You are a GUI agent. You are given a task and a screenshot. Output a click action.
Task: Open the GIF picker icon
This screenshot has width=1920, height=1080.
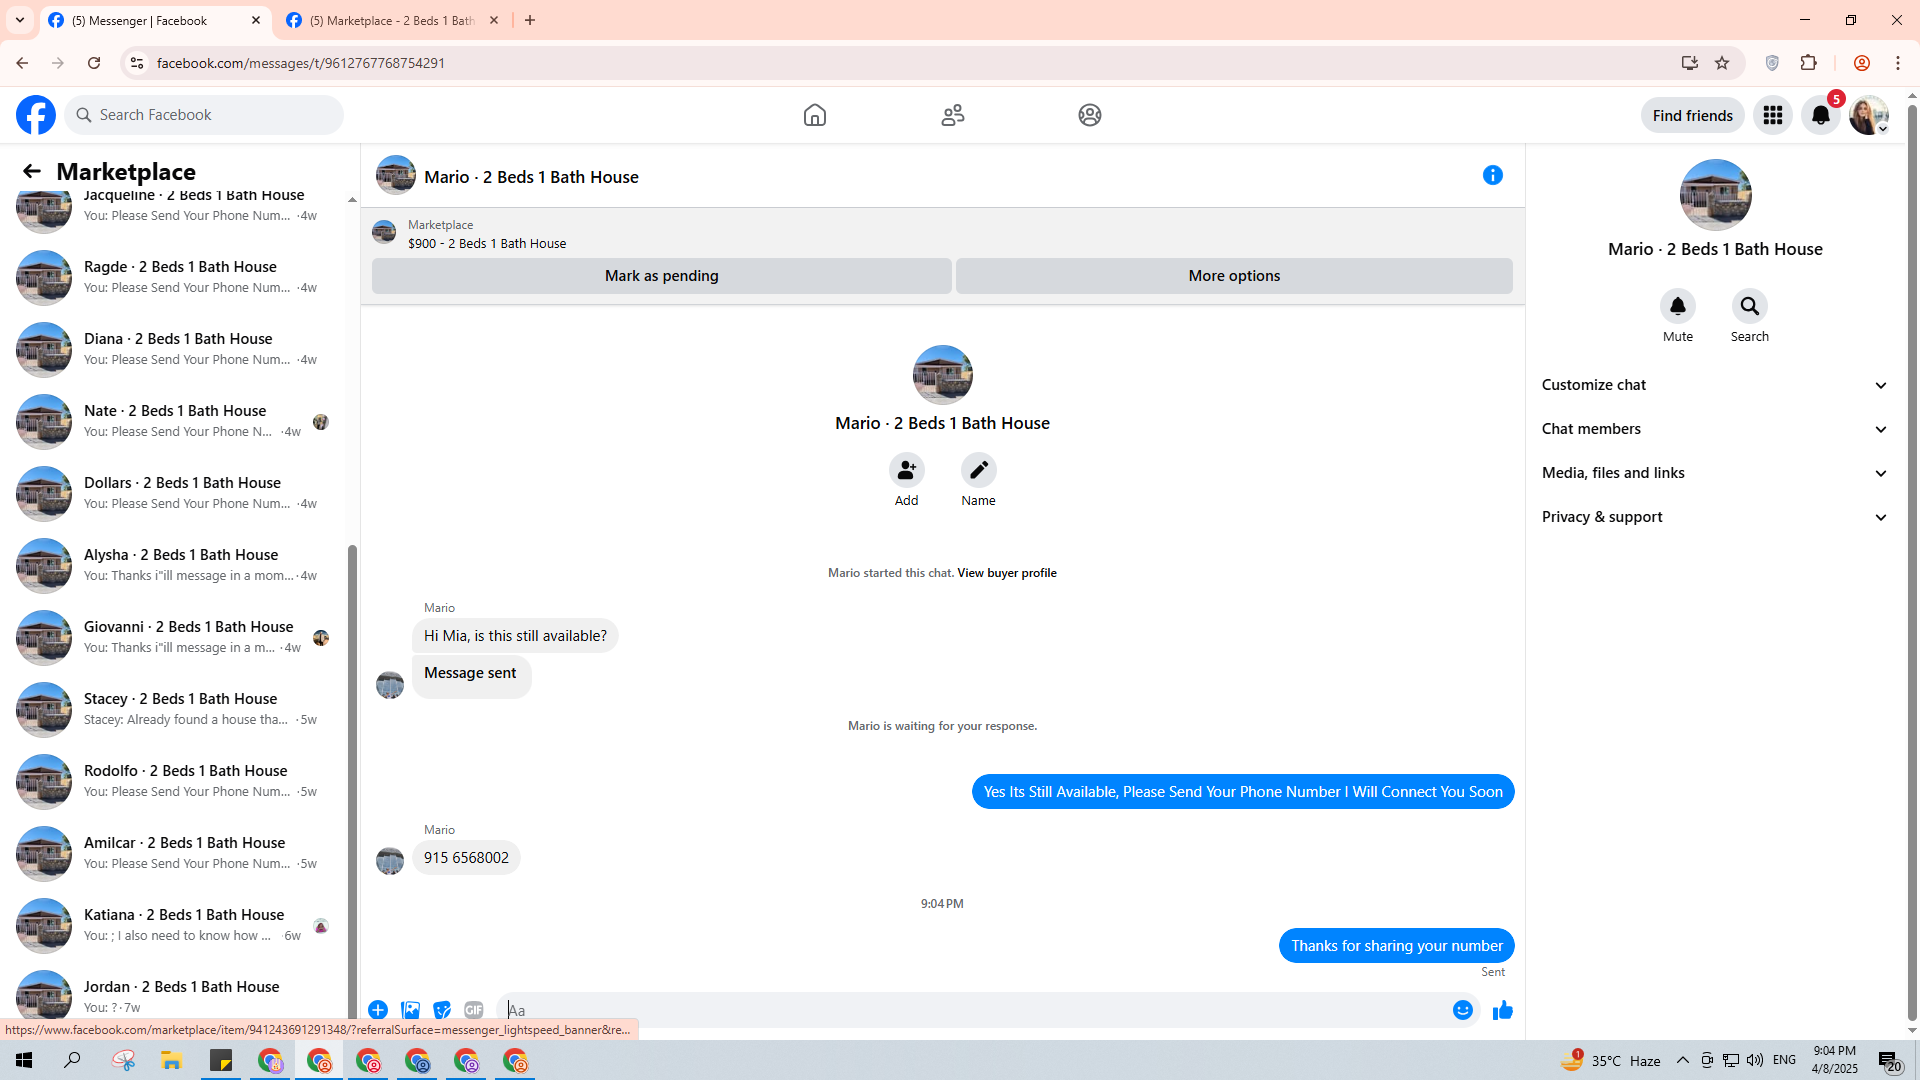474,1011
